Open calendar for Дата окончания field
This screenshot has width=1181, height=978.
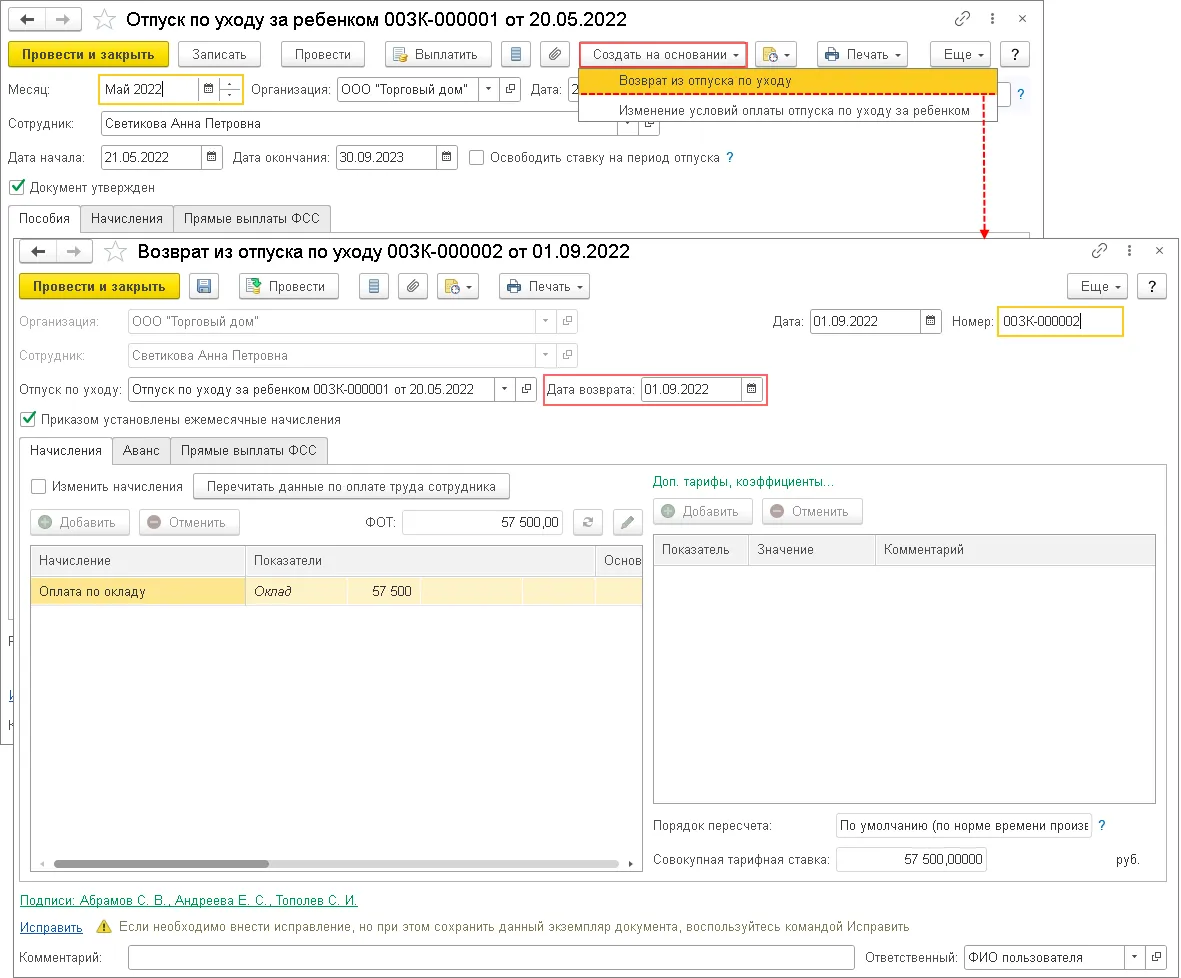447,157
